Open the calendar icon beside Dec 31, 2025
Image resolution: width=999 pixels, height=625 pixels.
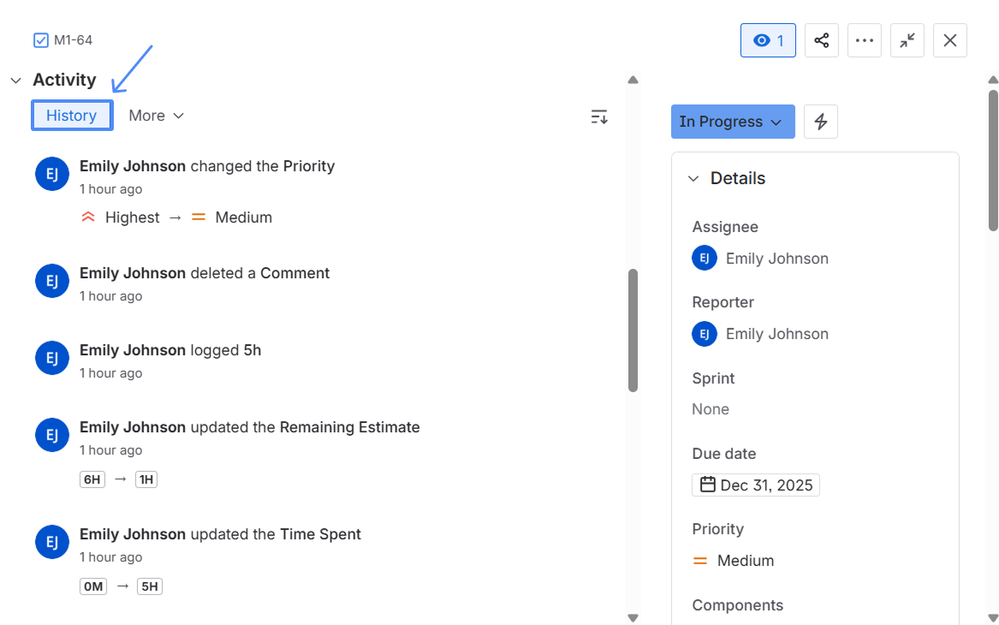tap(709, 484)
